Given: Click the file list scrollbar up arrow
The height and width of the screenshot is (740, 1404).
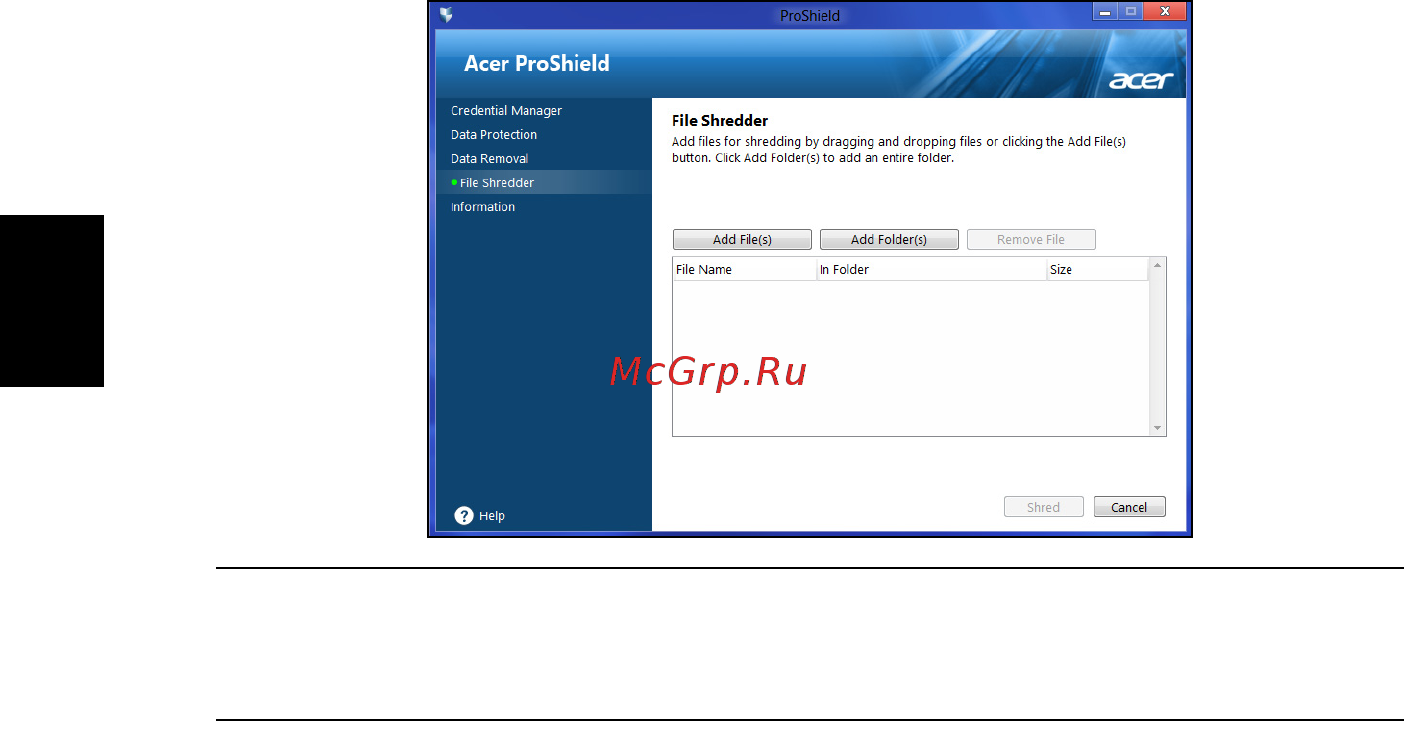Looking at the screenshot, I should (x=1158, y=266).
